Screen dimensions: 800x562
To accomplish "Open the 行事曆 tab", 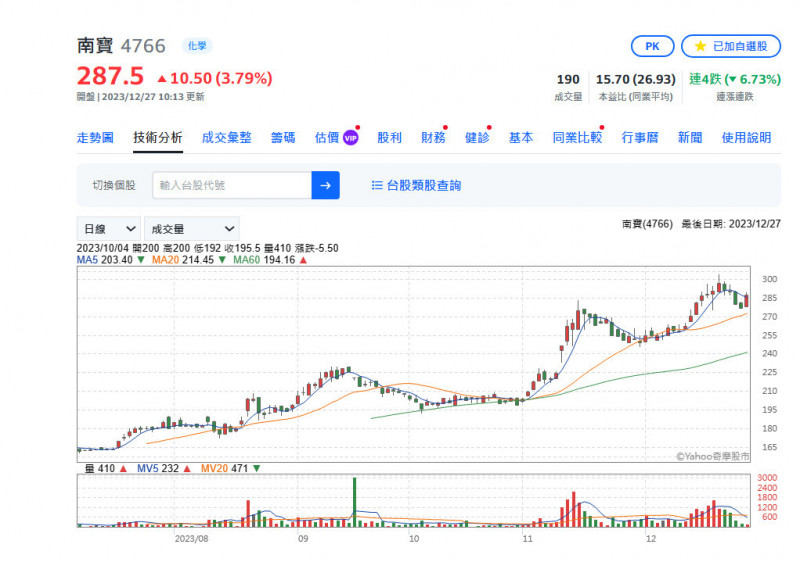I will [x=640, y=138].
